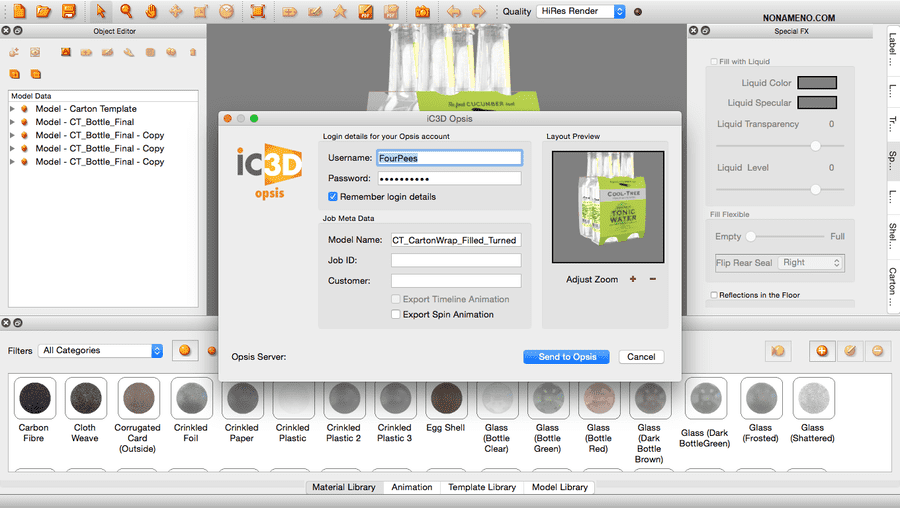Expand the Model - Carton Template item

tap(12, 109)
